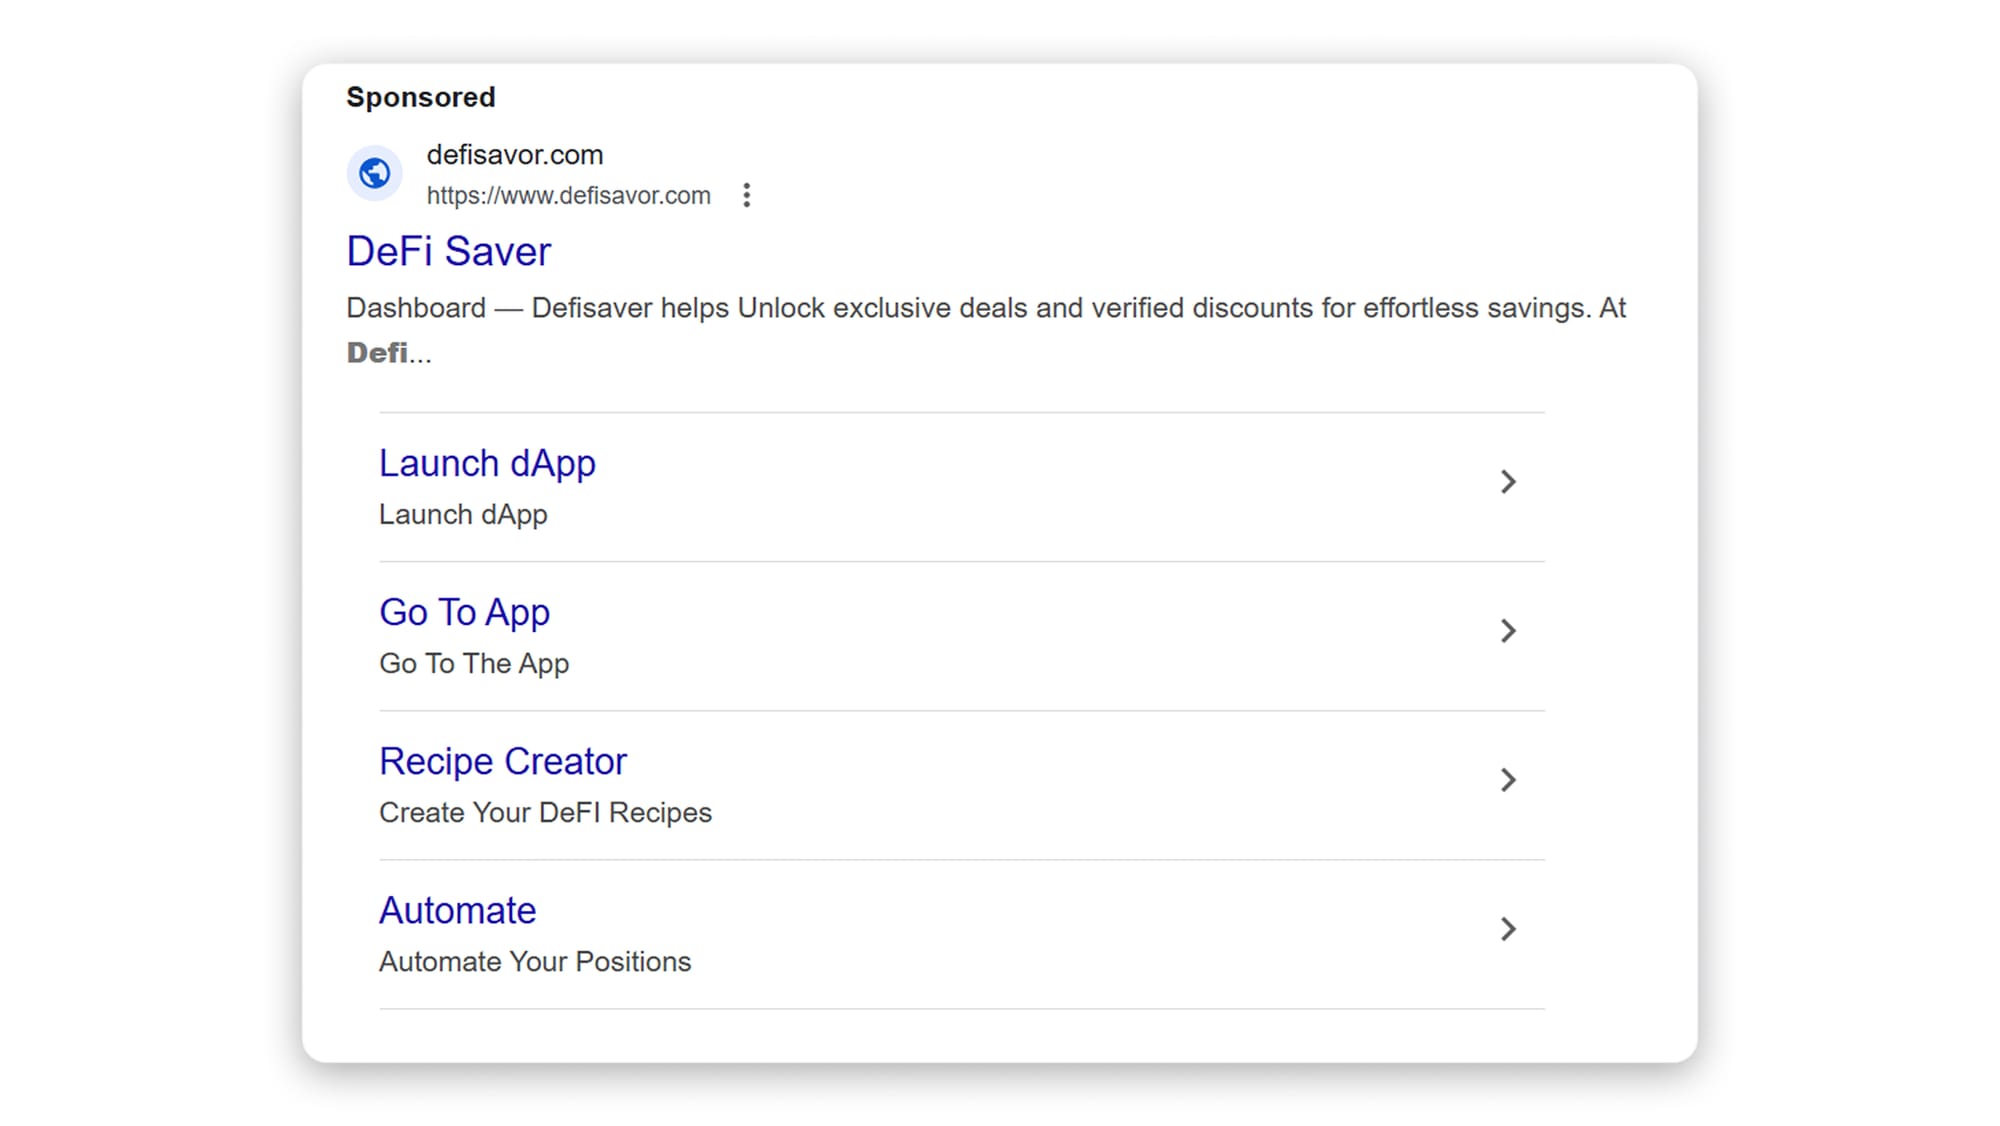The height and width of the screenshot is (1126, 2000).
Task: Open the DeFi Saver ad headline link
Action: 448,251
